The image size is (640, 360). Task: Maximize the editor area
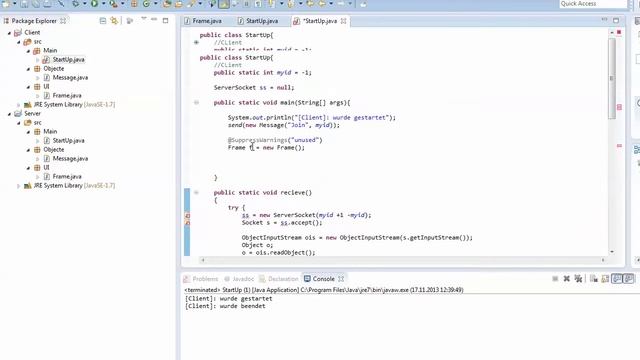[x=616, y=20]
